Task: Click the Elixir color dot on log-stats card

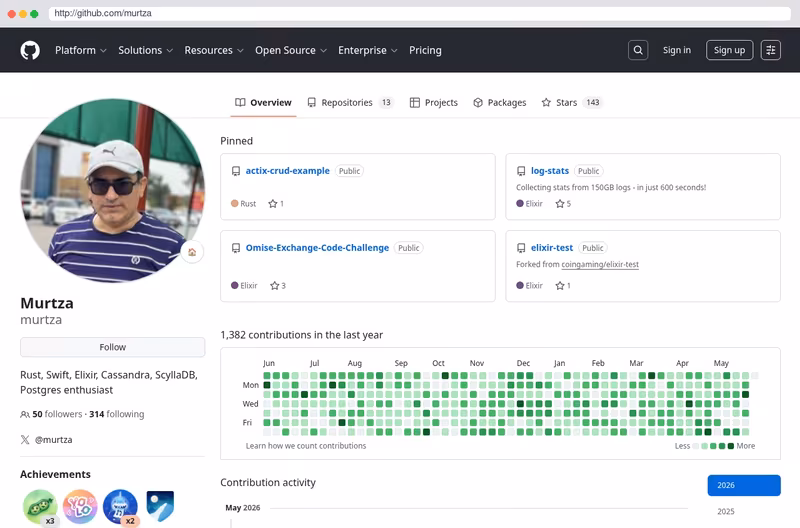Action: coord(520,204)
